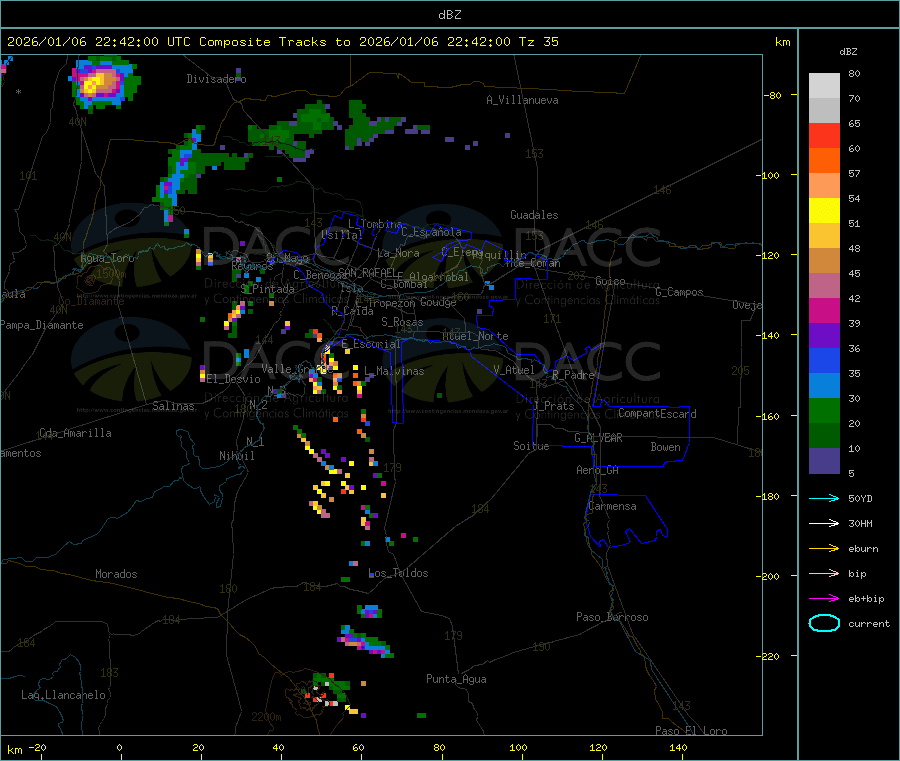This screenshot has height=761, width=900.
Task: Click the 'Soitue' place label
Action: 531,446
